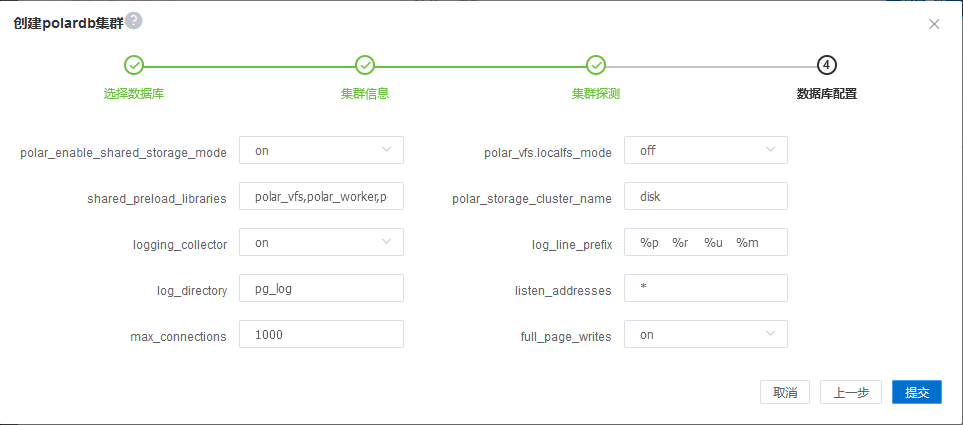Click the 集群信息 step checkmark icon
Viewport: 963px width, 425px height.
(365, 64)
